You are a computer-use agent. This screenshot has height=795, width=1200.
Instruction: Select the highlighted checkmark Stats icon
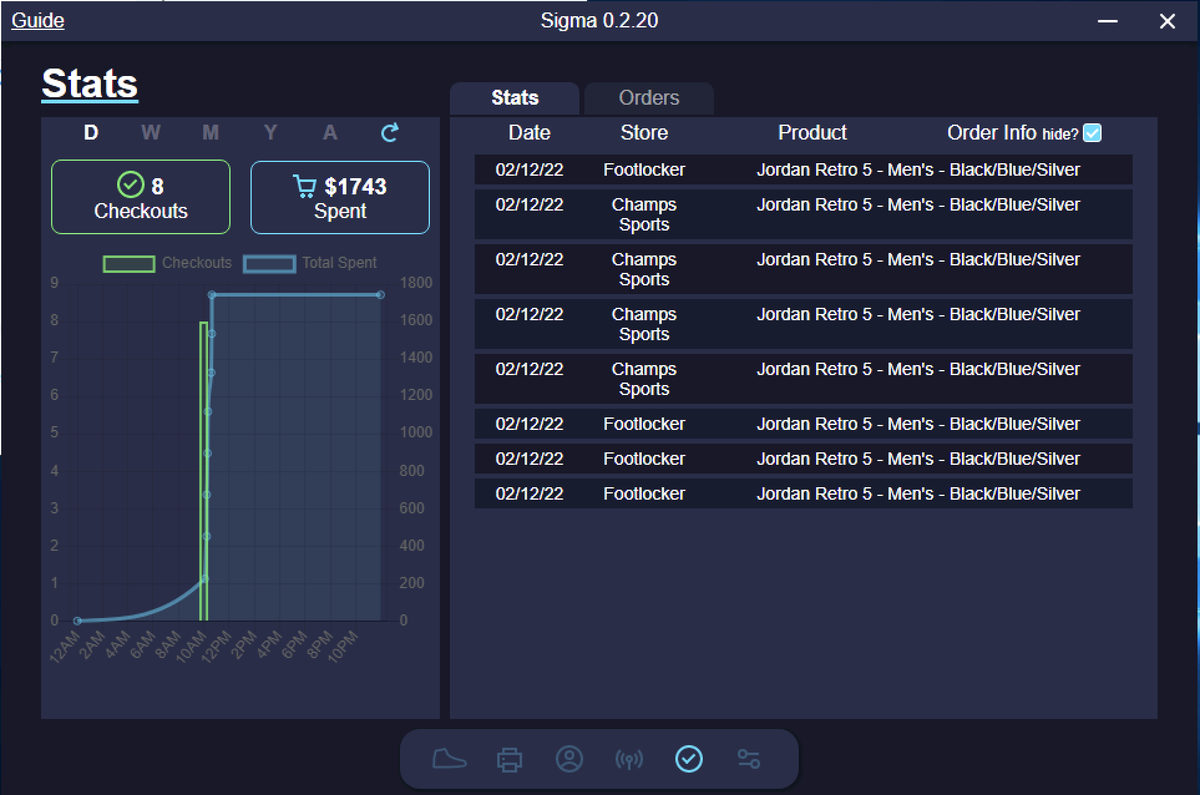[689, 759]
